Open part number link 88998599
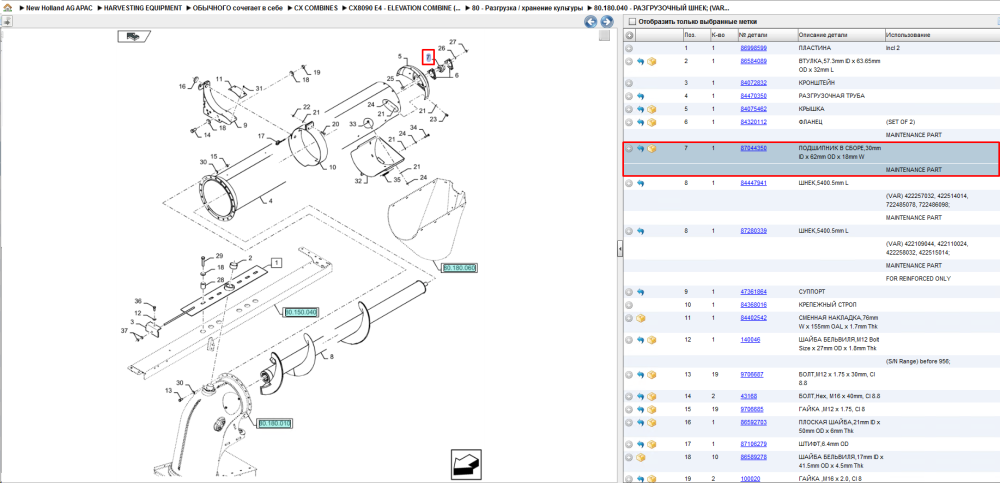 (753, 48)
